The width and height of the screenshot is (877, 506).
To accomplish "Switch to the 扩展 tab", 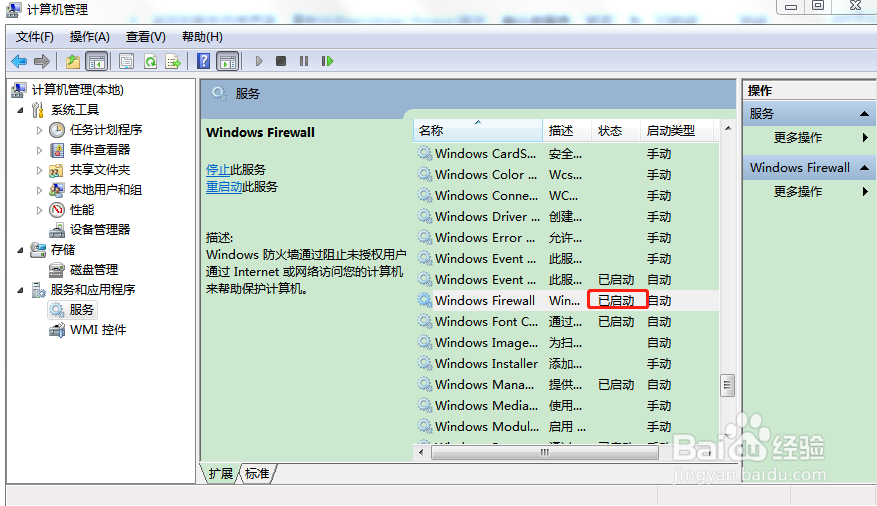I will pyautogui.click(x=220, y=474).
